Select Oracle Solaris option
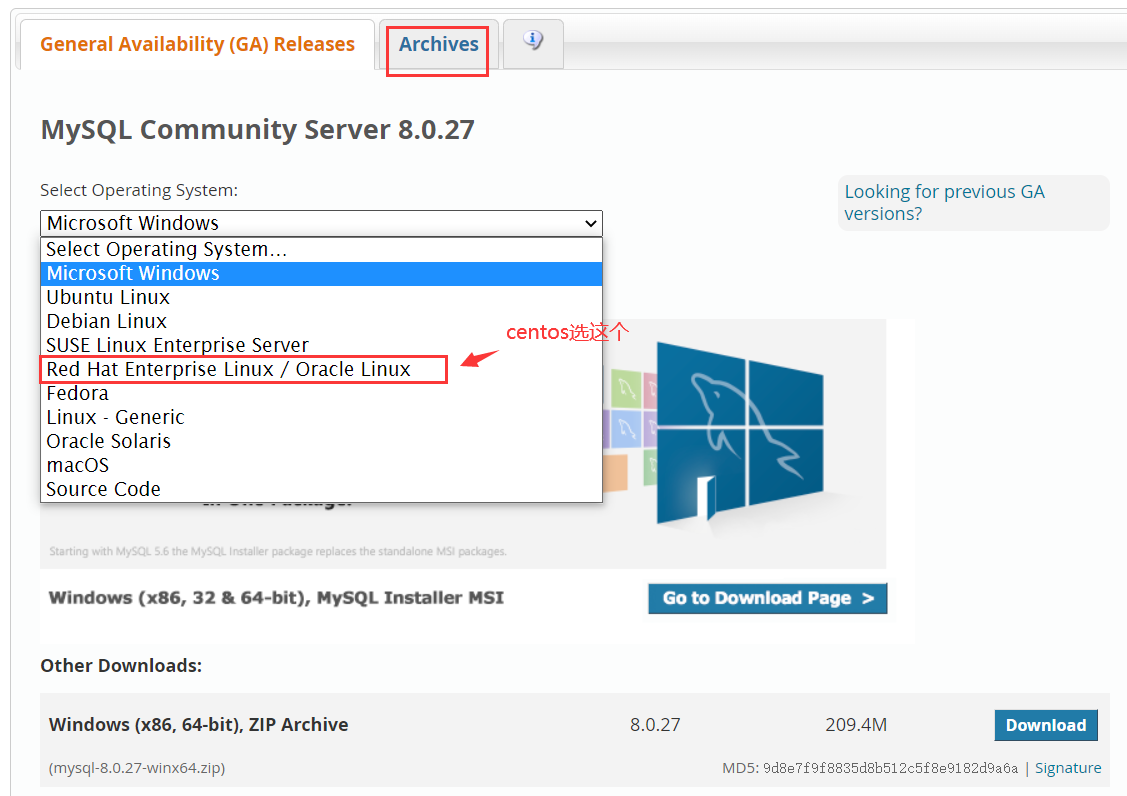The height and width of the screenshot is (796, 1127). point(321,441)
